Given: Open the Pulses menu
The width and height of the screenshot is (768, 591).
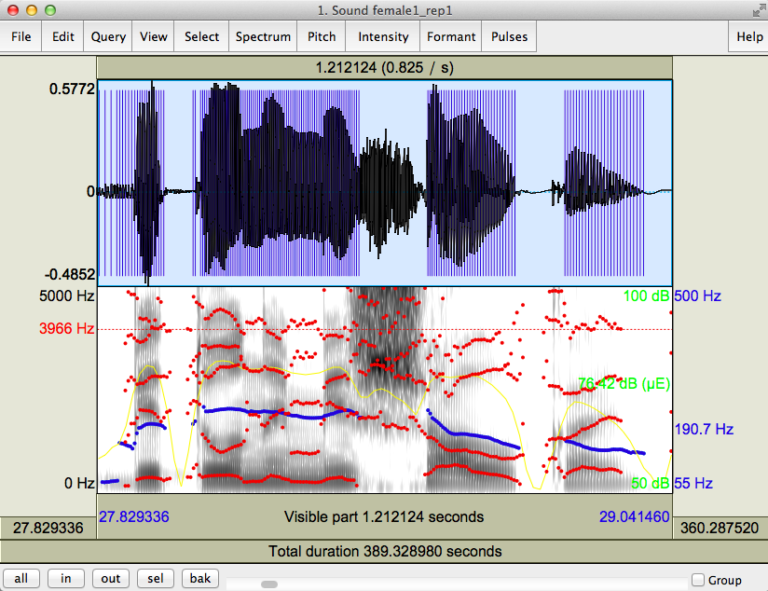Looking at the screenshot, I should click(509, 37).
